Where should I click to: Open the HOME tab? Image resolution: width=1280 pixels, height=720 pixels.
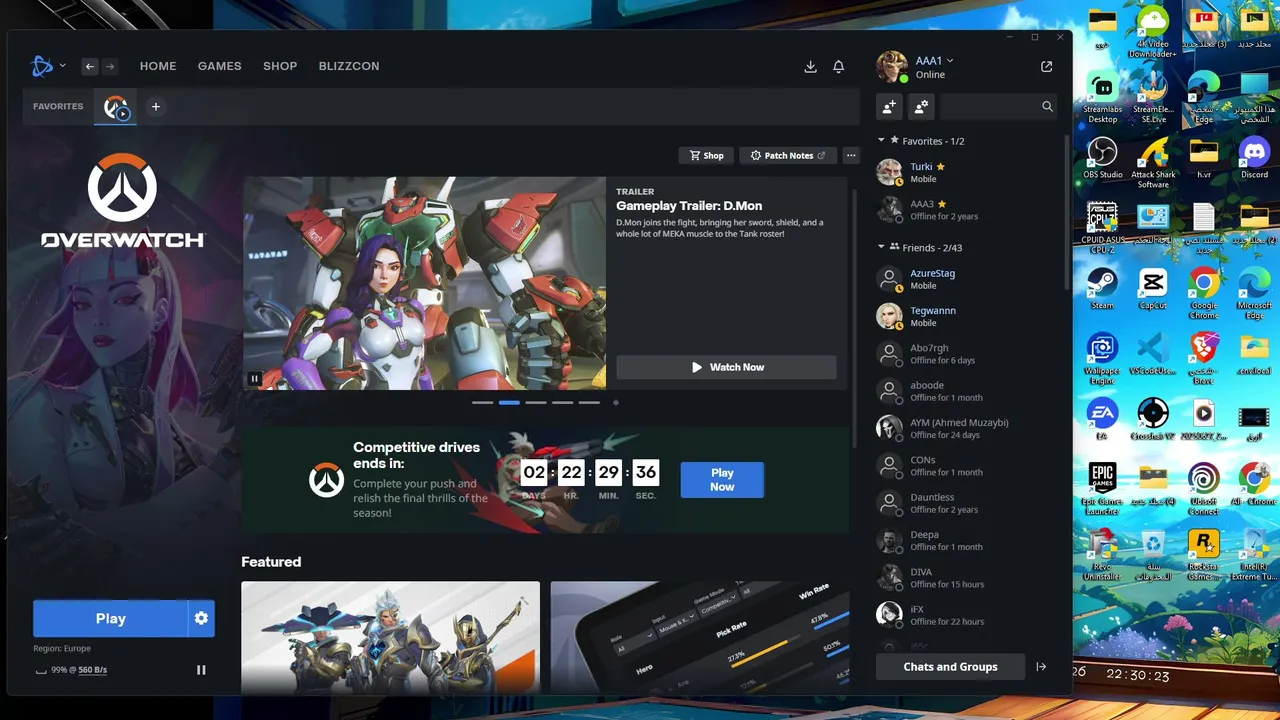(158, 66)
